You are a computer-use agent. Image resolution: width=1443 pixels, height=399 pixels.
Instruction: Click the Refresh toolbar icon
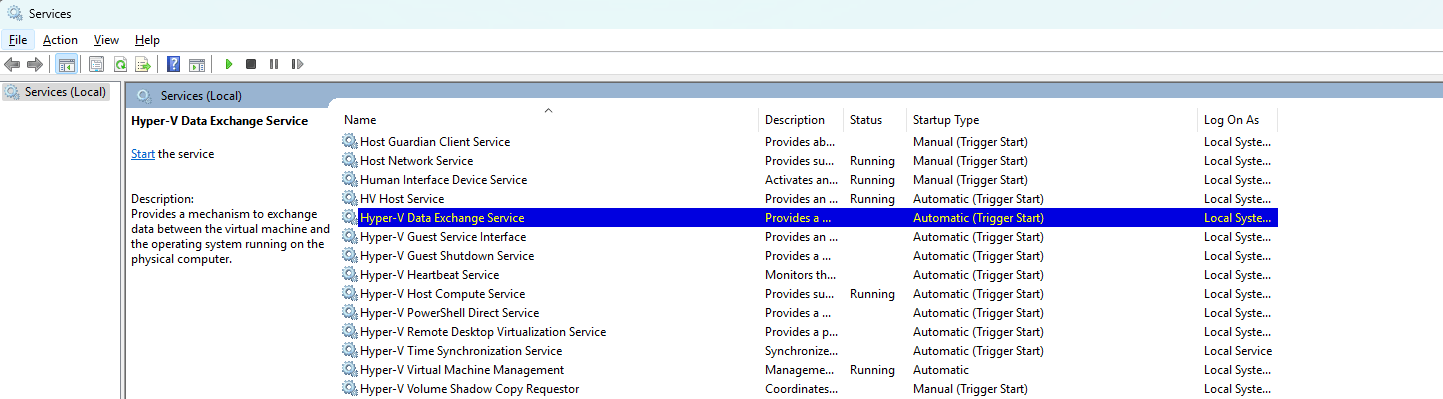click(x=120, y=64)
